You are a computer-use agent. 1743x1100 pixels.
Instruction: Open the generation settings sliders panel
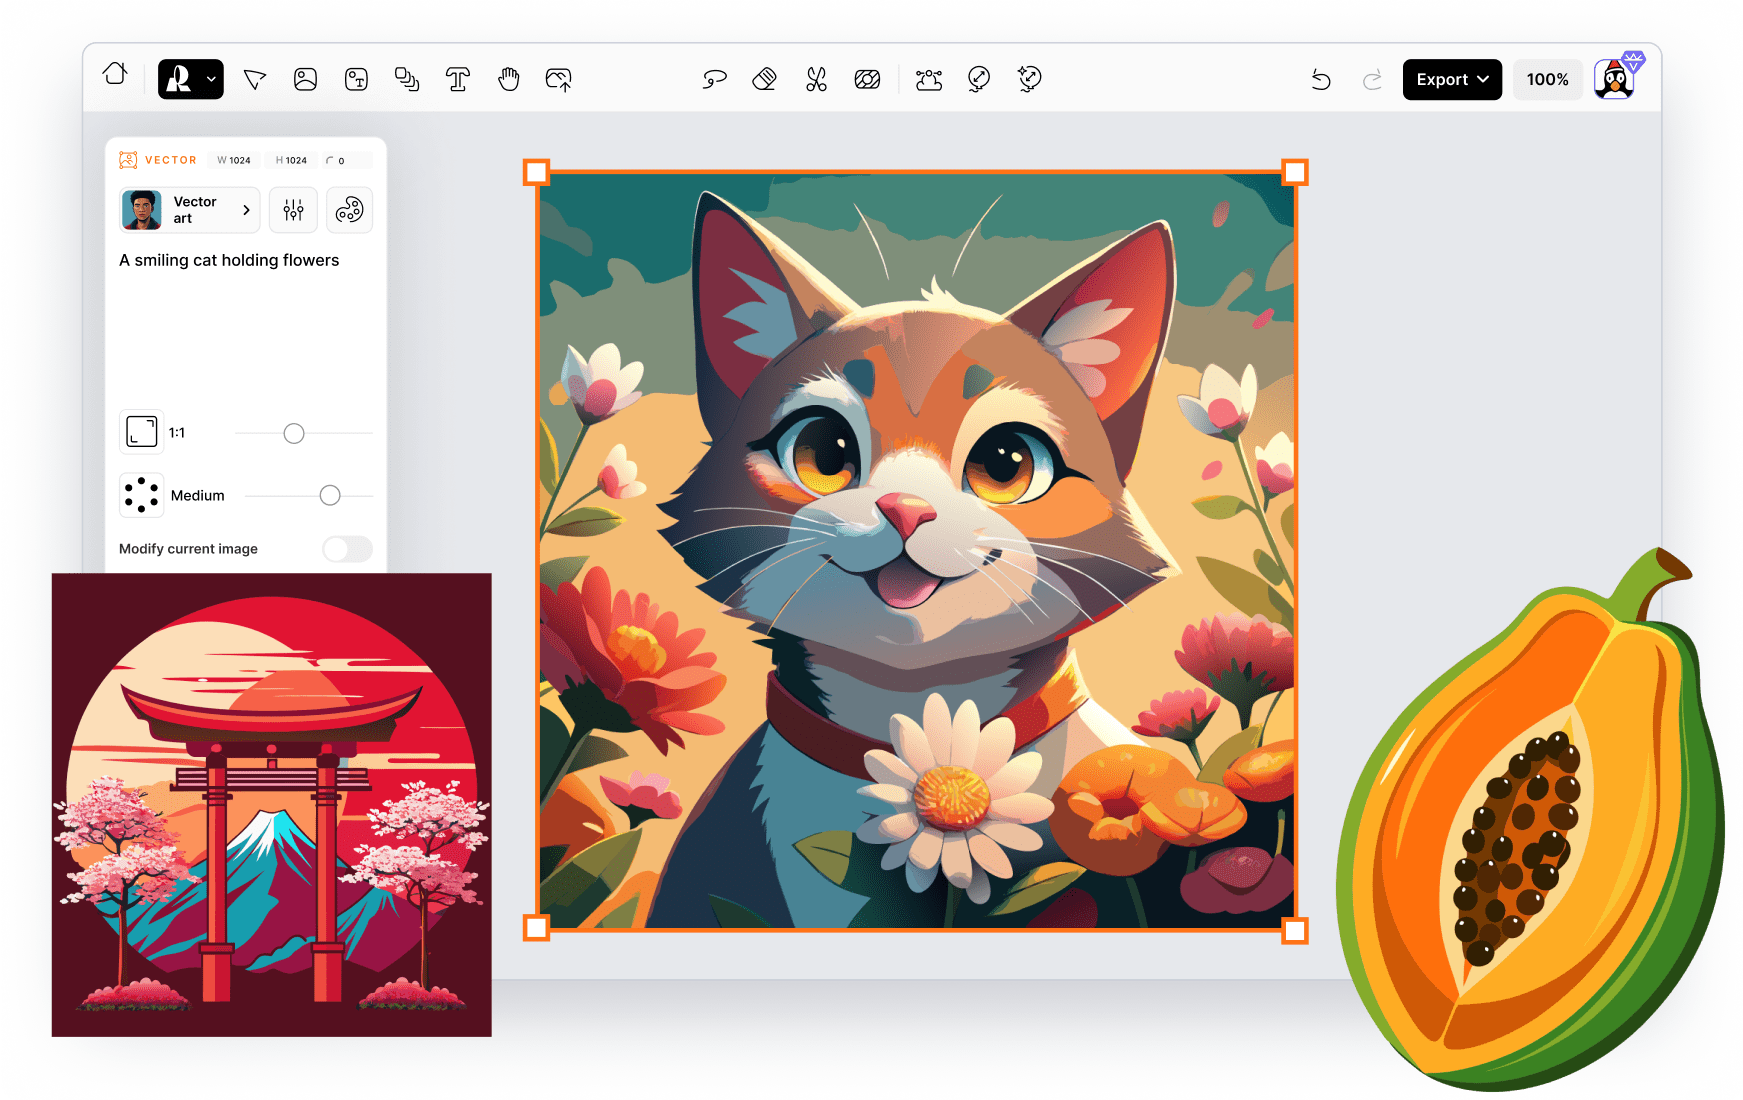click(293, 210)
